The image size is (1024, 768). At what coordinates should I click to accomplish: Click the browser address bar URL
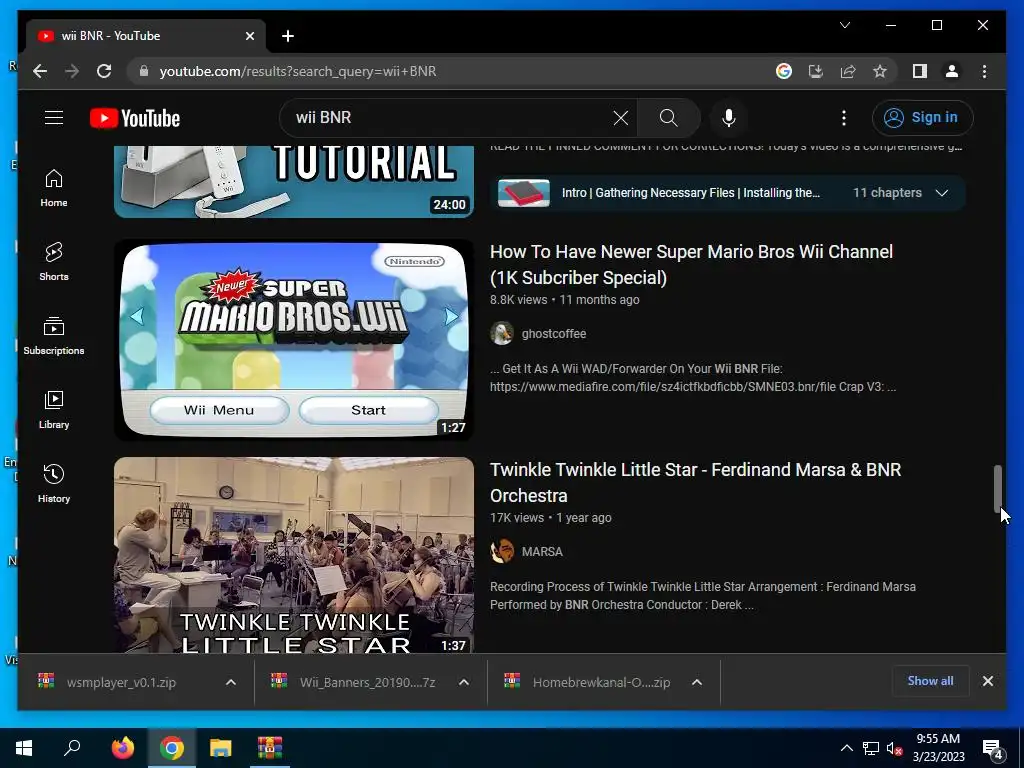pyautogui.click(x=298, y=71)
